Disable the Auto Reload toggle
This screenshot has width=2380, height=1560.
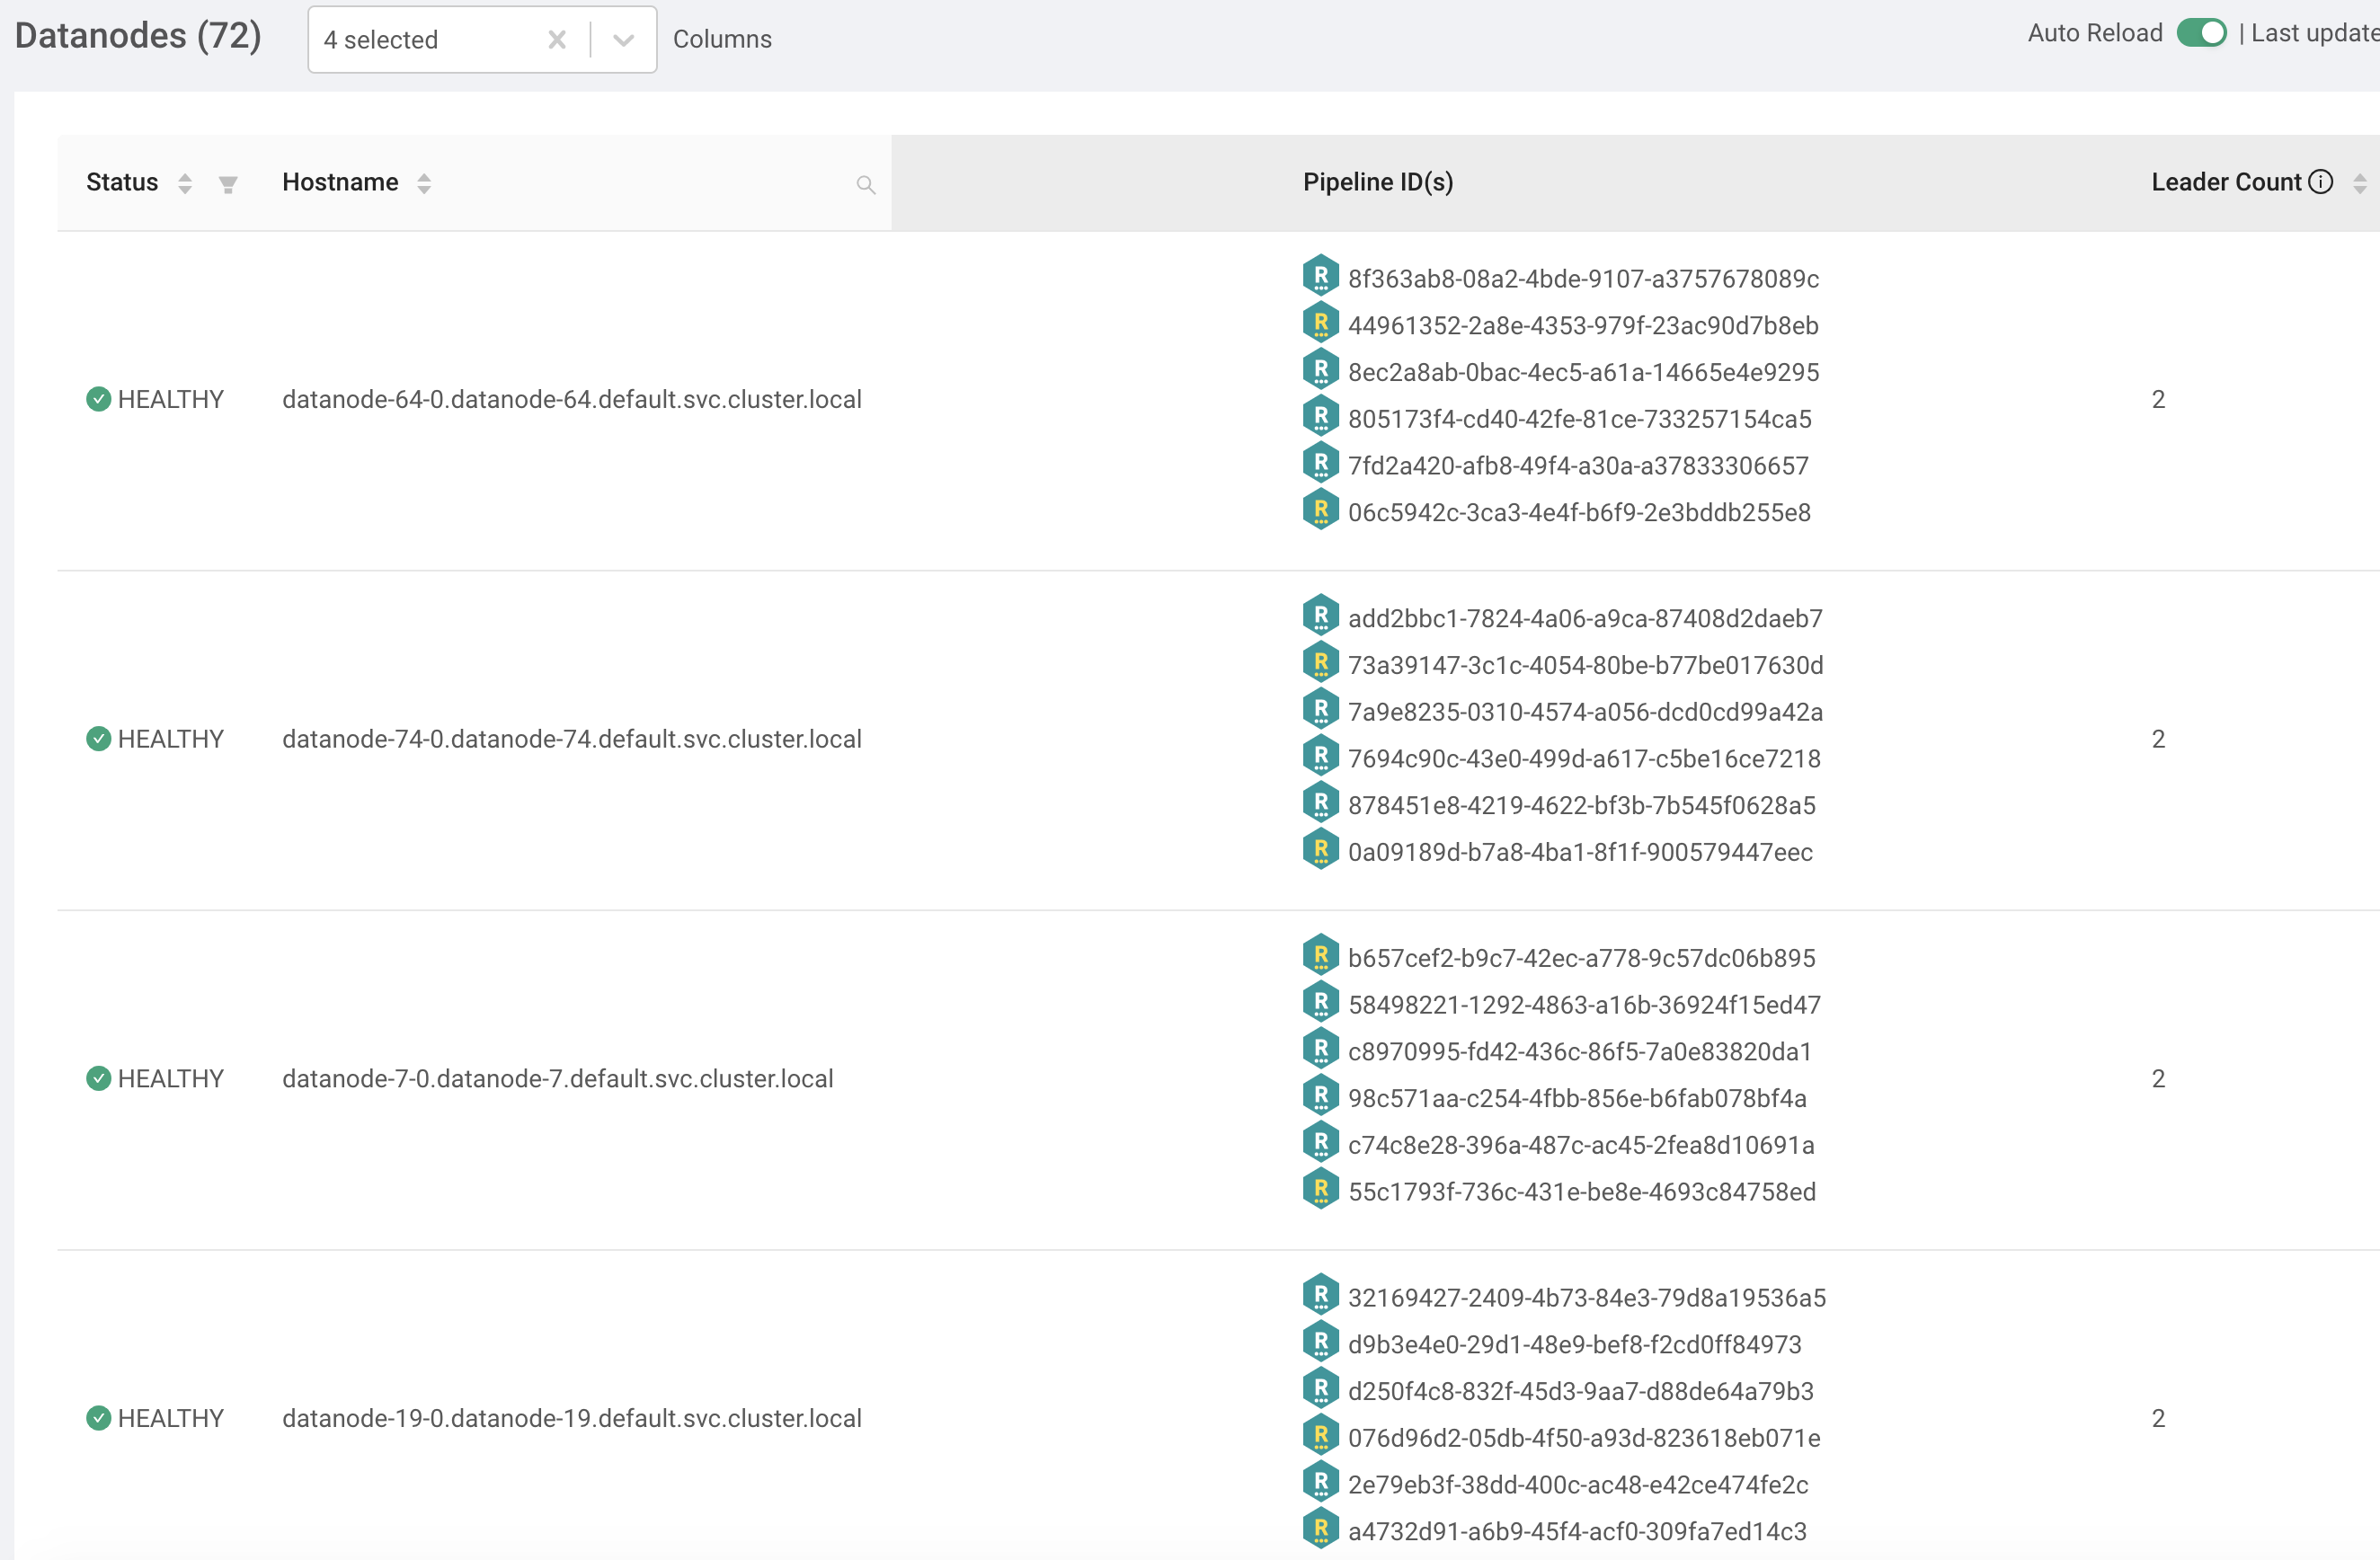coord(2201,33)
